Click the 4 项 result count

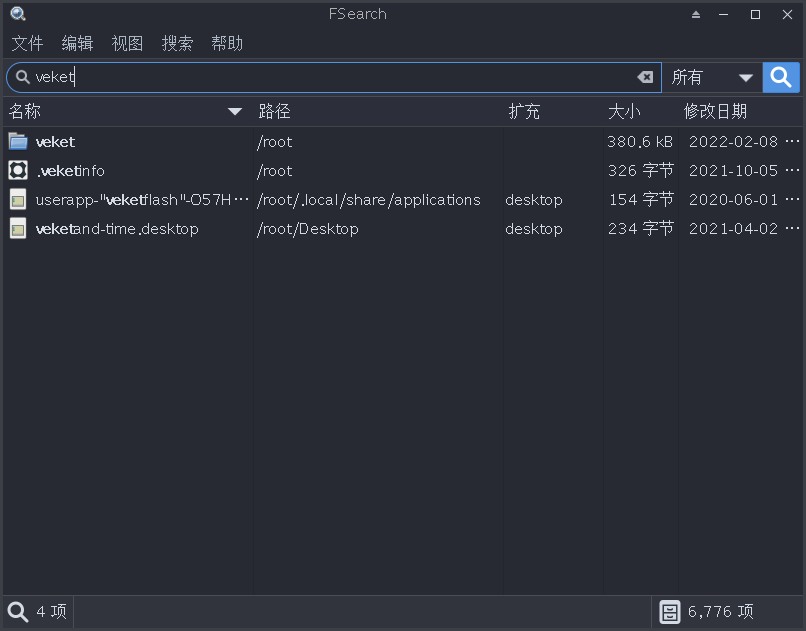(51, 611)
